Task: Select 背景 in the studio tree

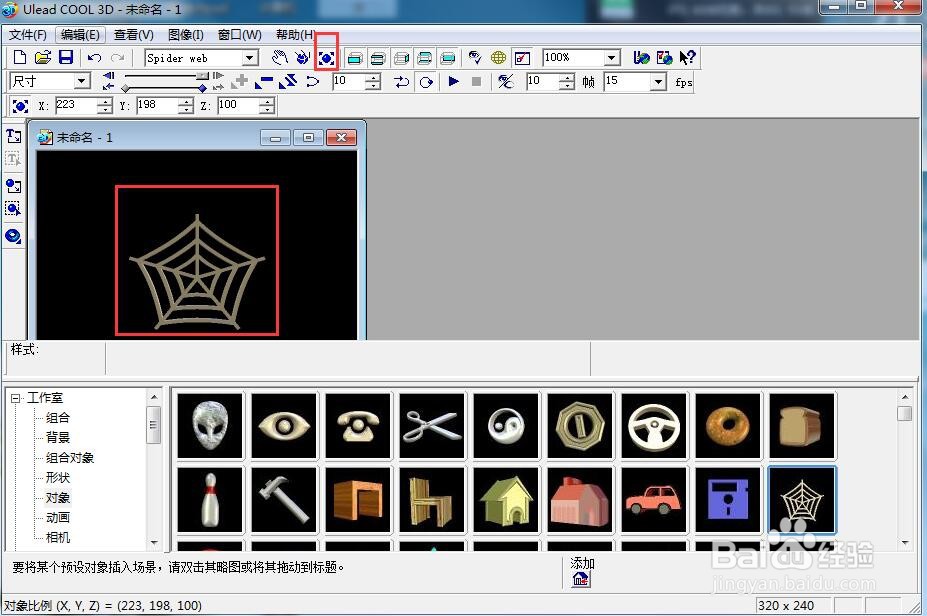Action: pyautogui.click(x=58, y=437)
